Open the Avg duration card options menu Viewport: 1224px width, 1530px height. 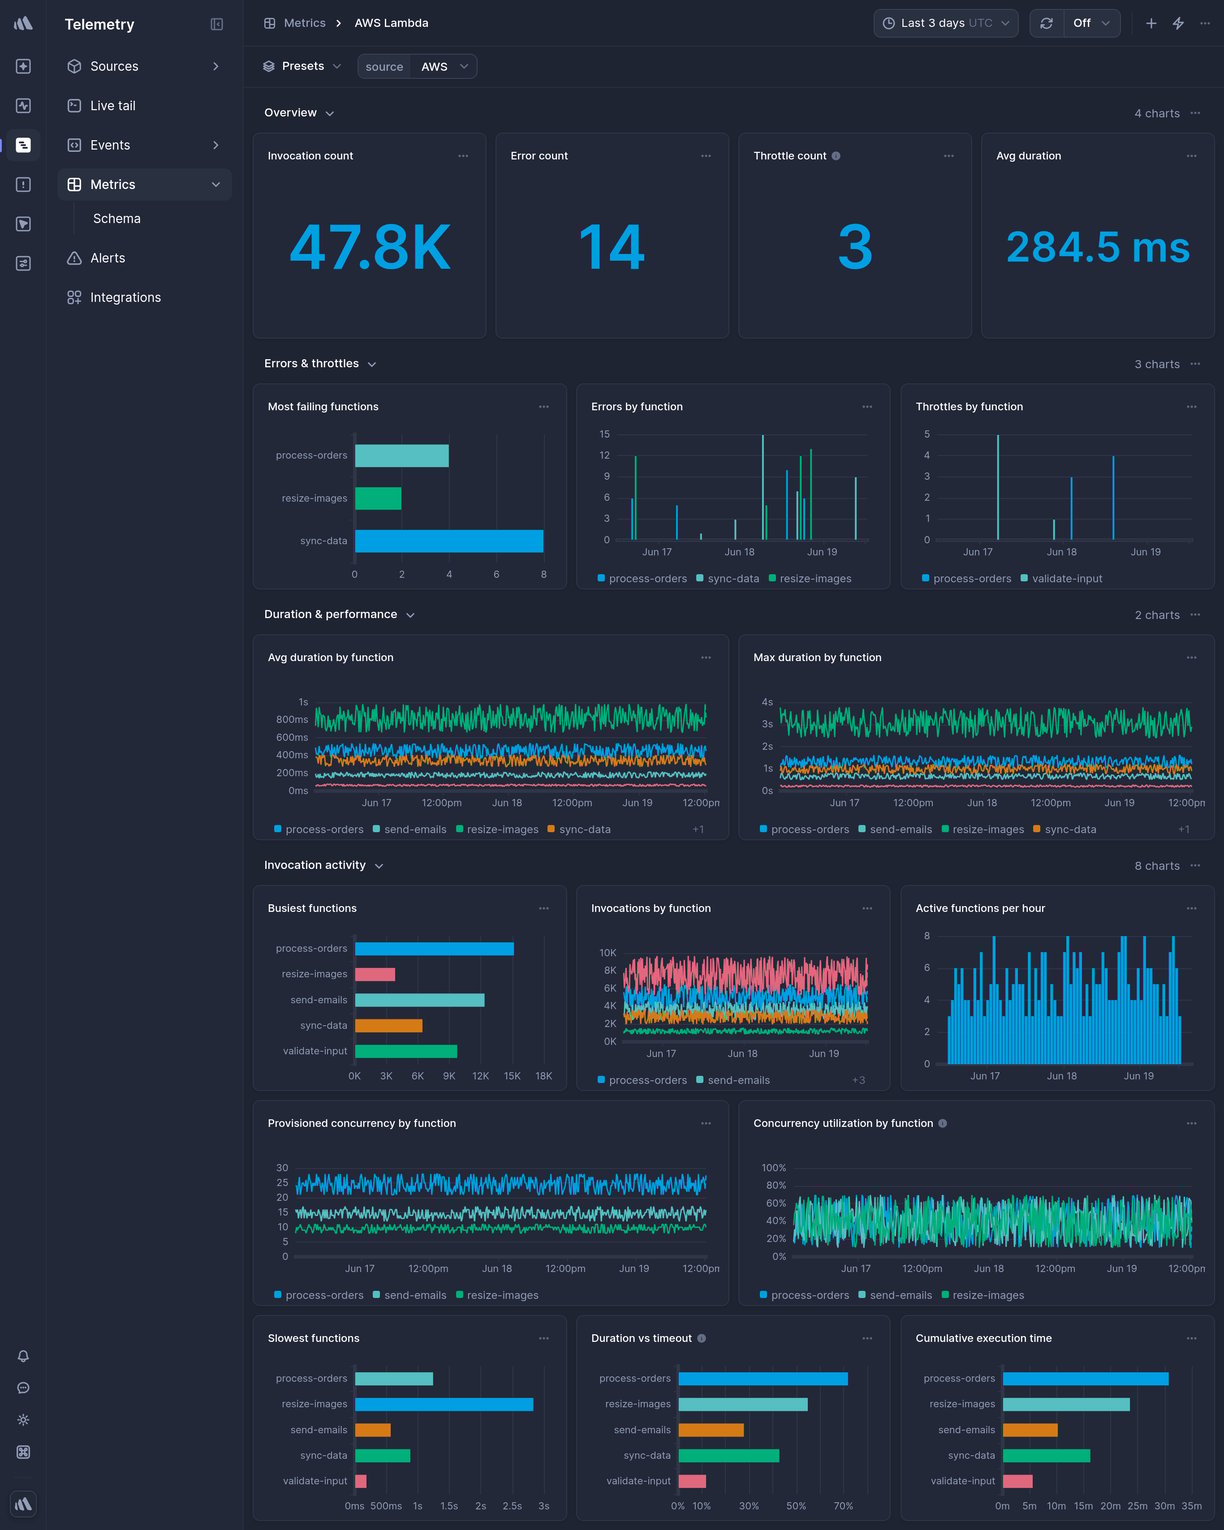(x=1191, y=156)
